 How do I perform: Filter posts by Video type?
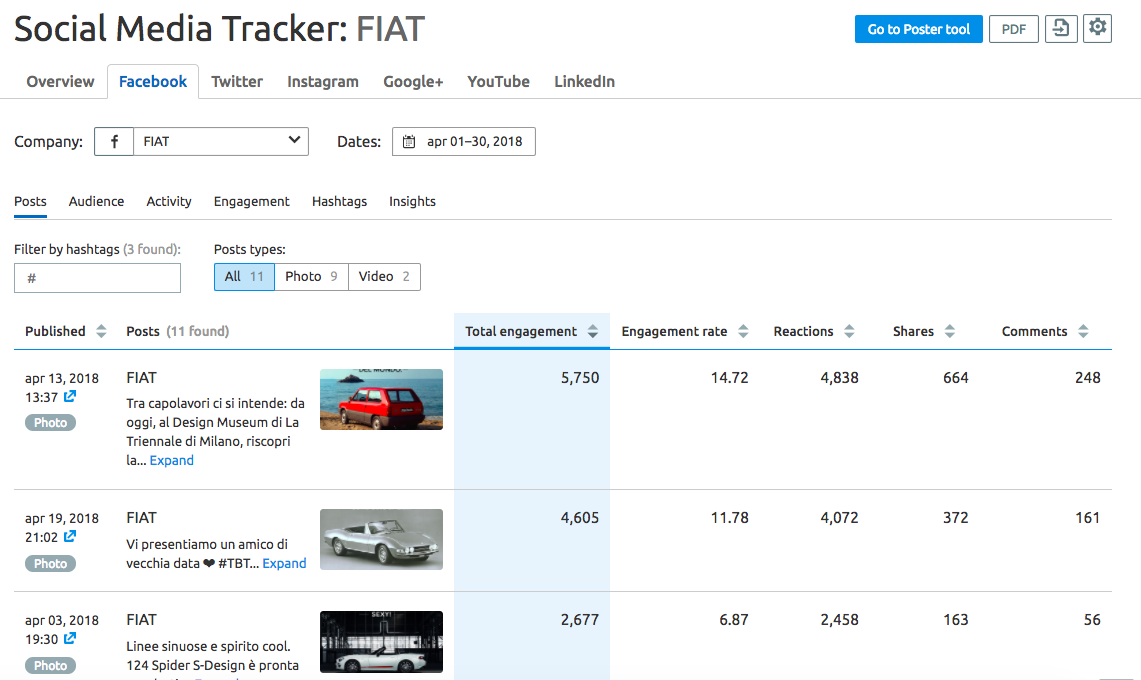383,276
